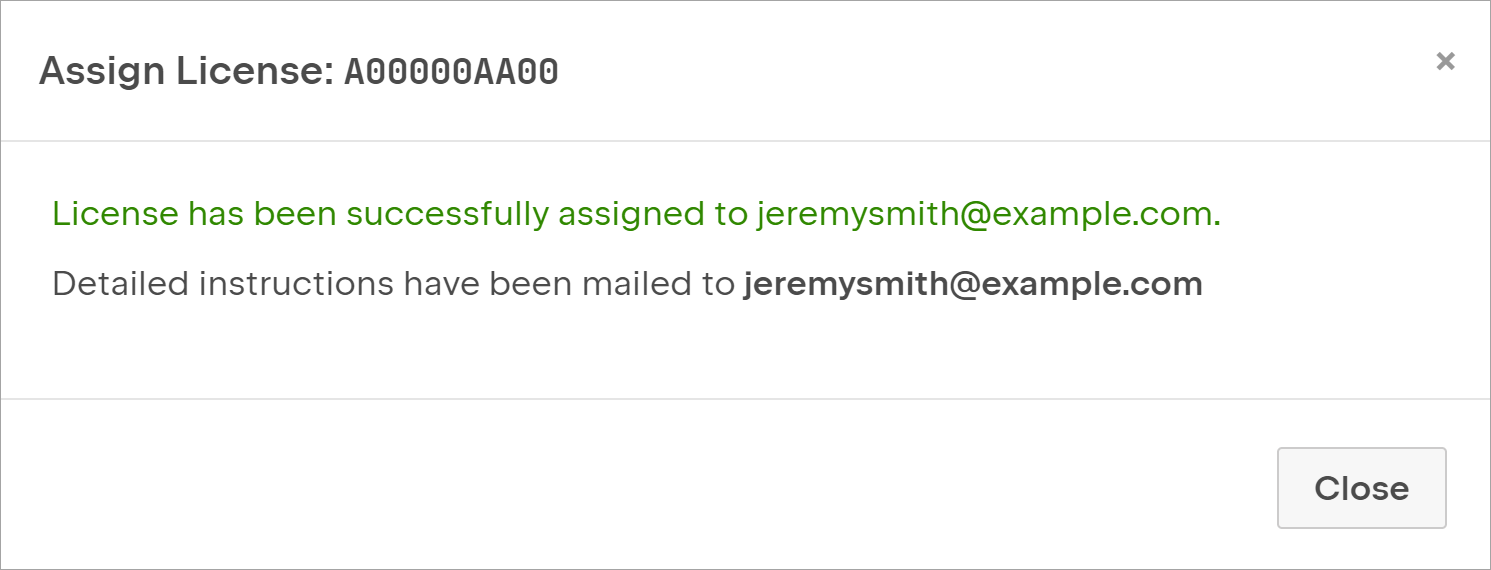This screenshot has width=1491, height=570.
Task: Click the word "instructions" in the gray text
Action: pyautogui.click(x=296, y=284)
